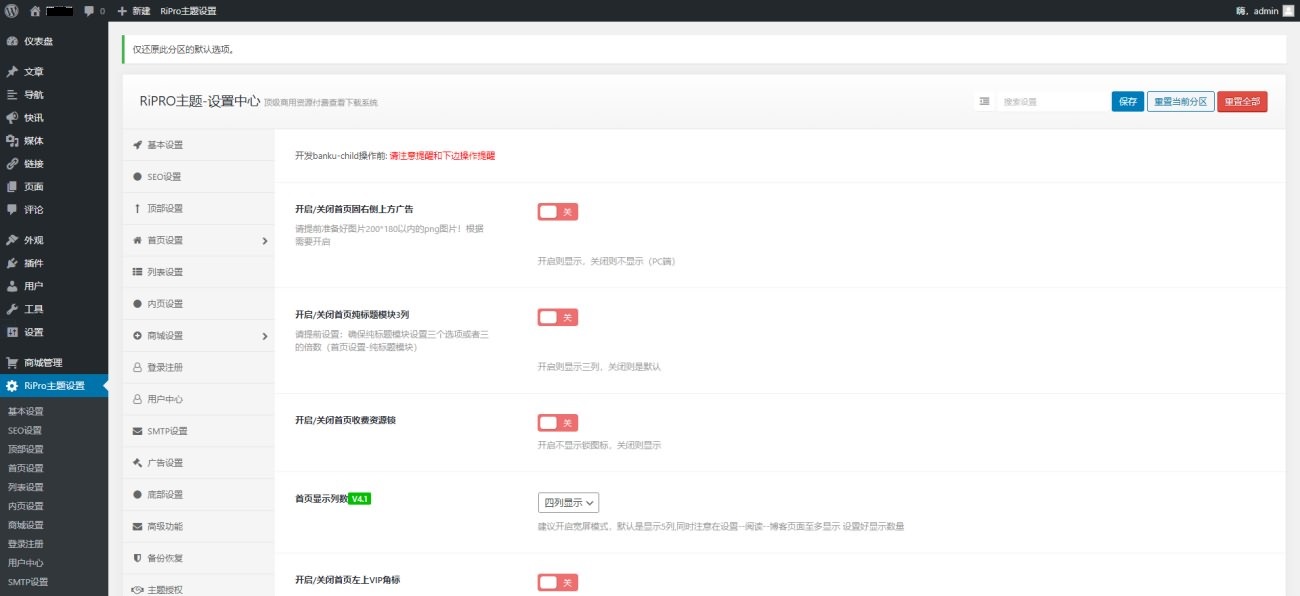Click the expand-all list icon beside the search box
This screenshot has height=596, width=1300.
(985, 101)
